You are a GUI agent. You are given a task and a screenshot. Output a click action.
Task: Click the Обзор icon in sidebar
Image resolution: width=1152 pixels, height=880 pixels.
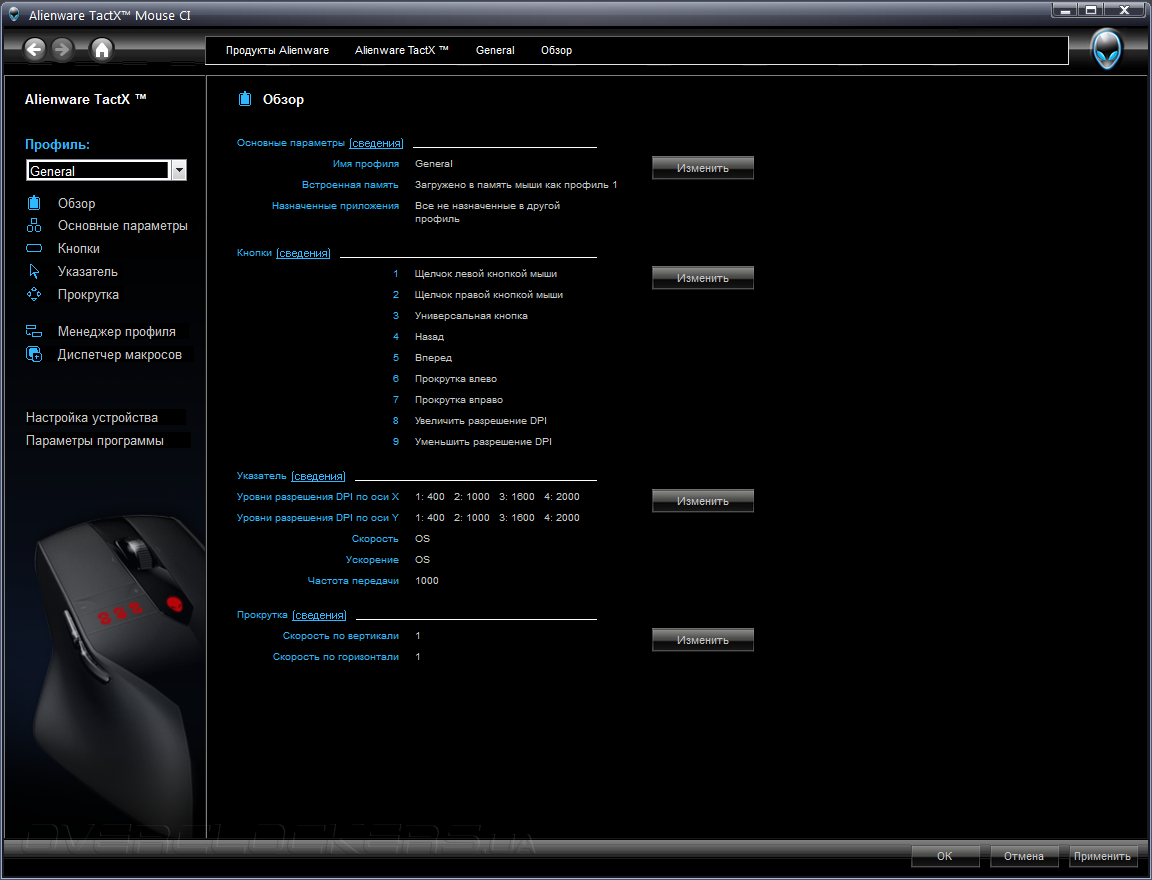[x=34, y=203]
